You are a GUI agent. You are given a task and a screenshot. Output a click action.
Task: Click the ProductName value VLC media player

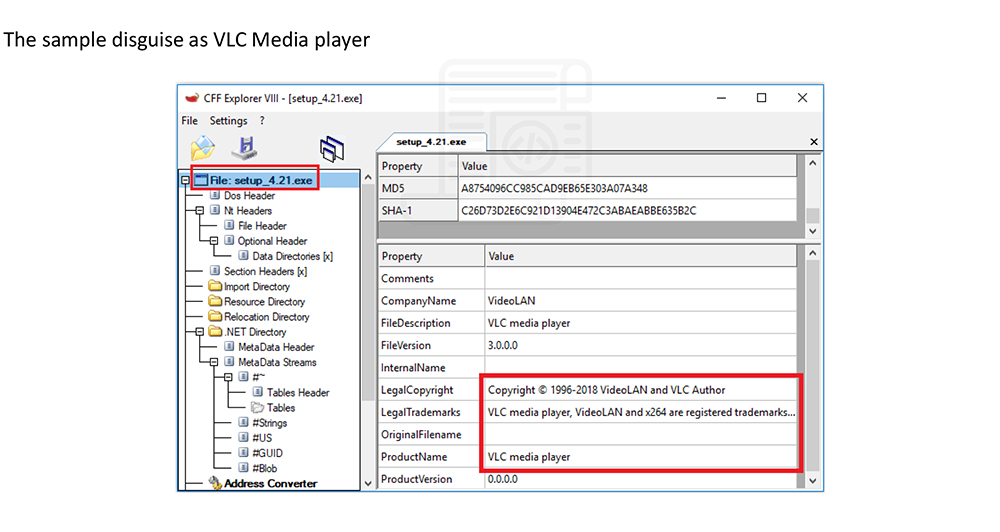pyautogui.click(x=529, y=457)
